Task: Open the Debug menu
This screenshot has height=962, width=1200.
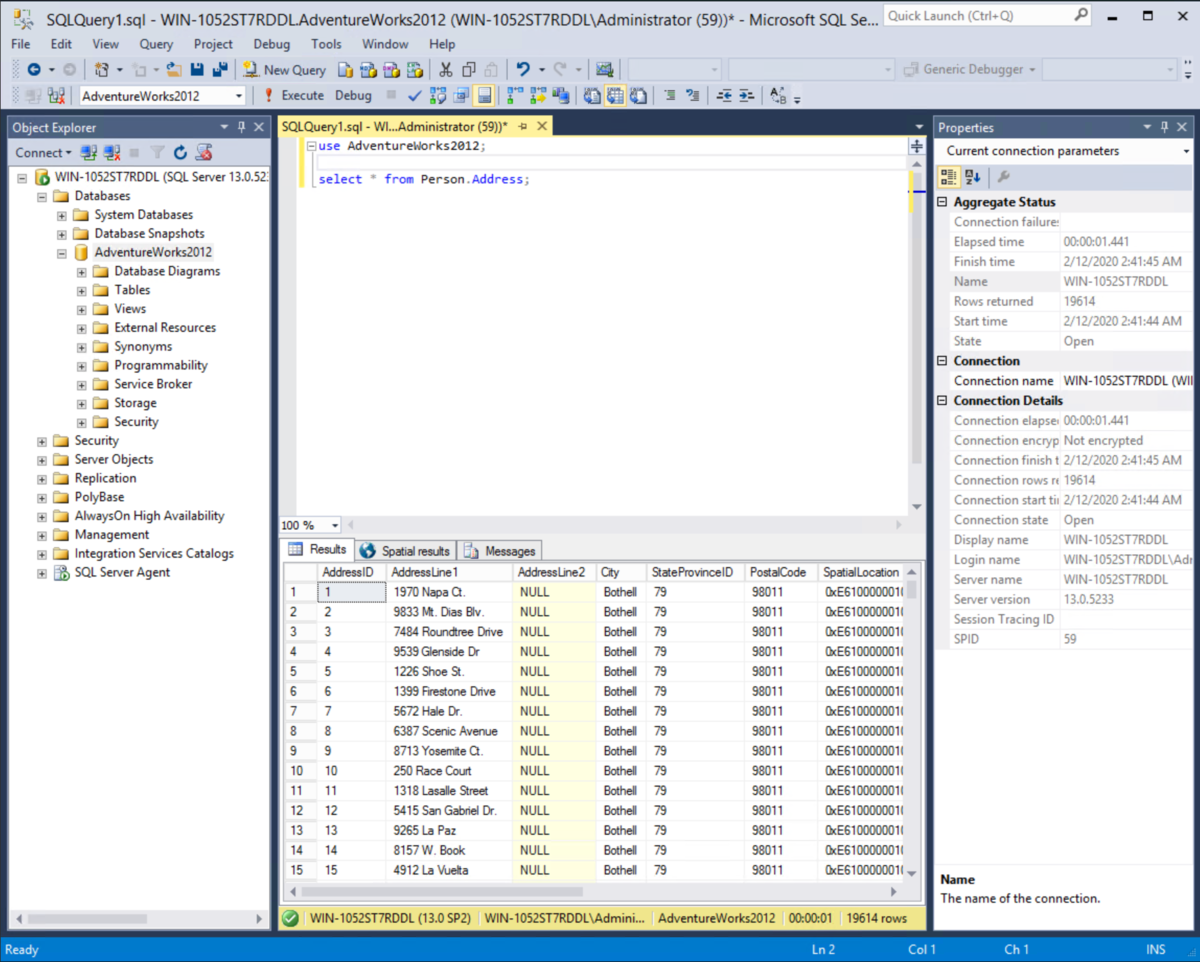Action: click(271, 44)
